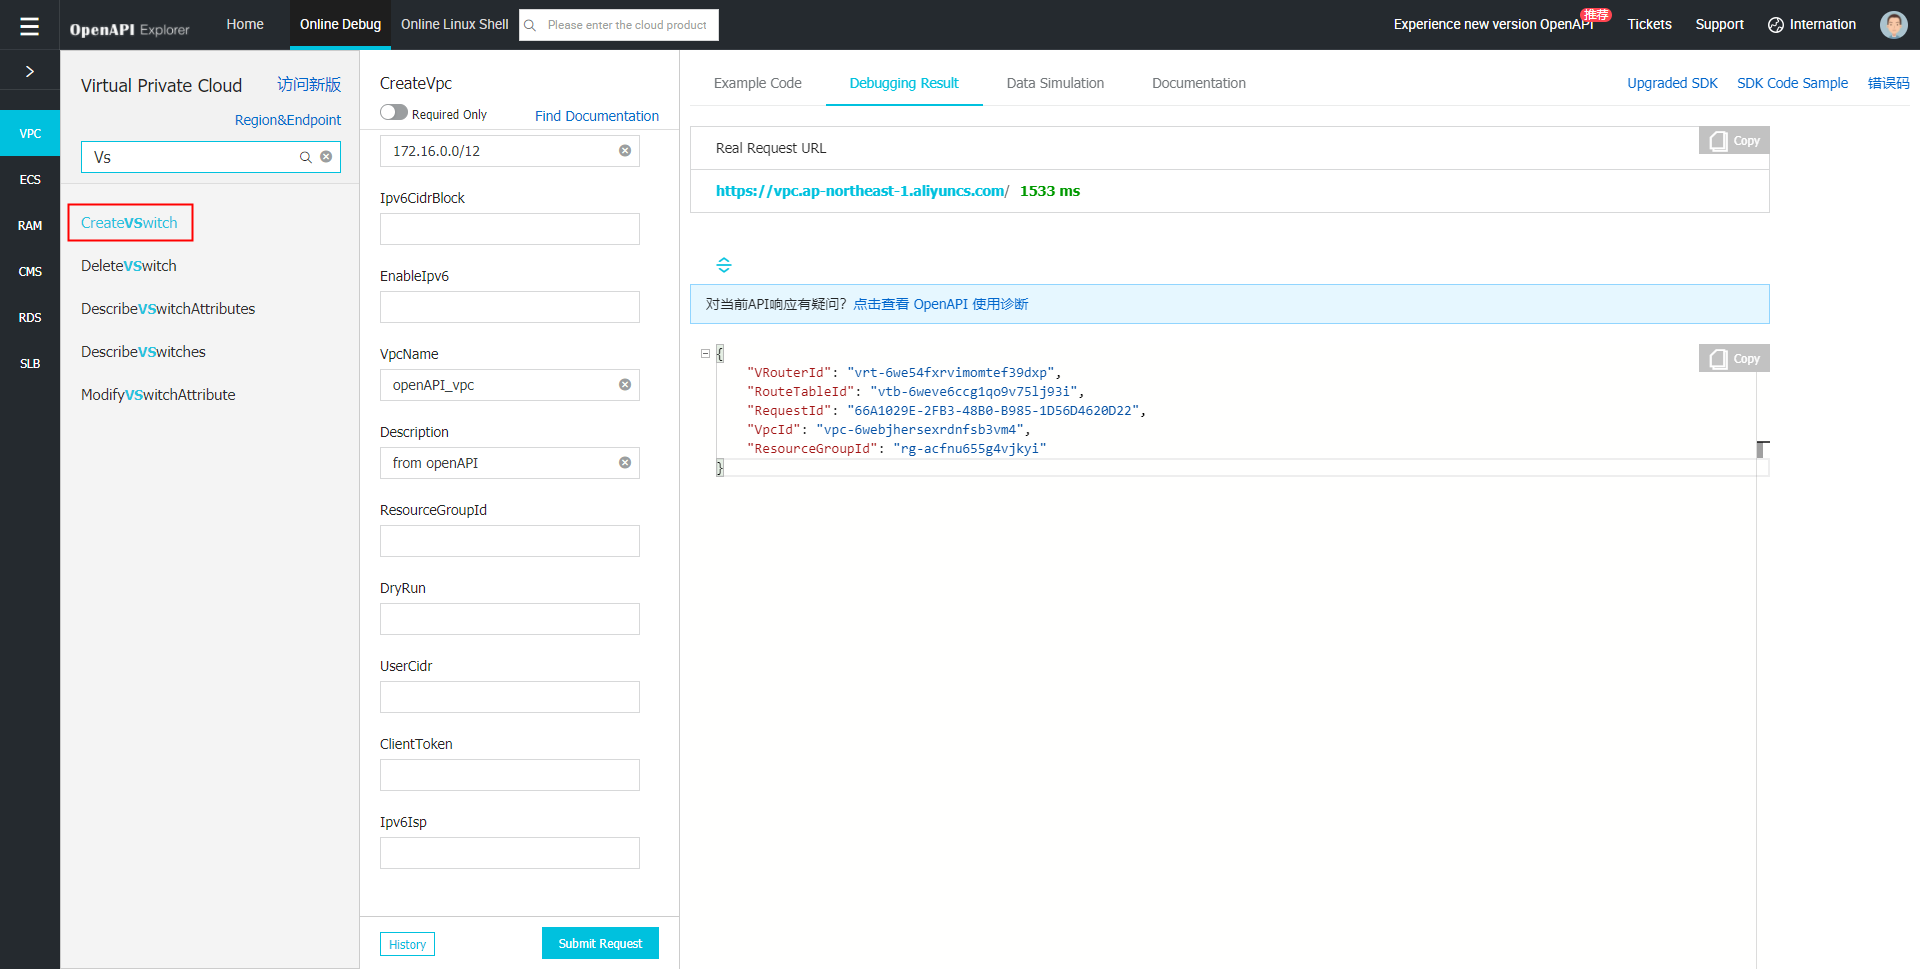Clear the API filter 'Vs' text
Image resolution: width=1920 pixels, height=969 pixels.
(326, 157)
